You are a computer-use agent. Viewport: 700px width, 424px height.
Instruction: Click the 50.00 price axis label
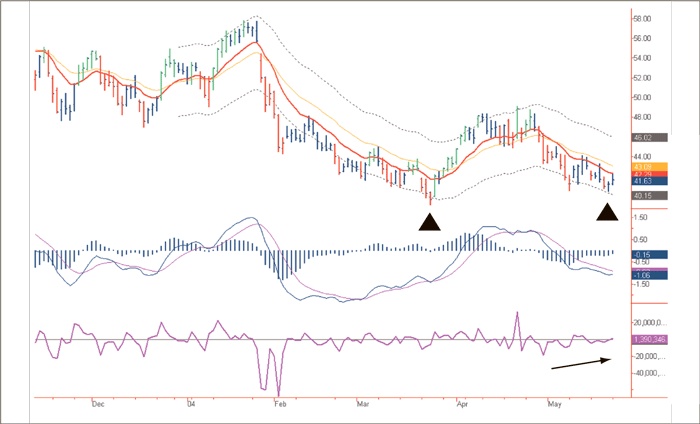tap(645, 98)
